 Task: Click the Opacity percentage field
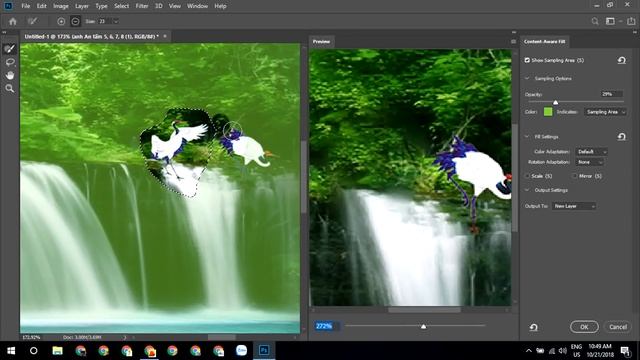(x=611, y=94)
